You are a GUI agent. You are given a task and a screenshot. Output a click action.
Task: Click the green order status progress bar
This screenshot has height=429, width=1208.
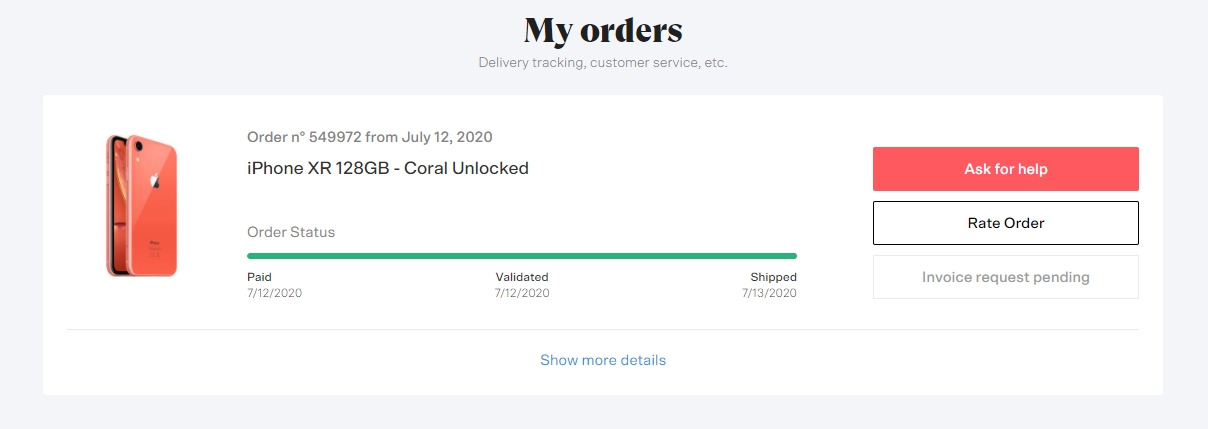click(522, 256)
